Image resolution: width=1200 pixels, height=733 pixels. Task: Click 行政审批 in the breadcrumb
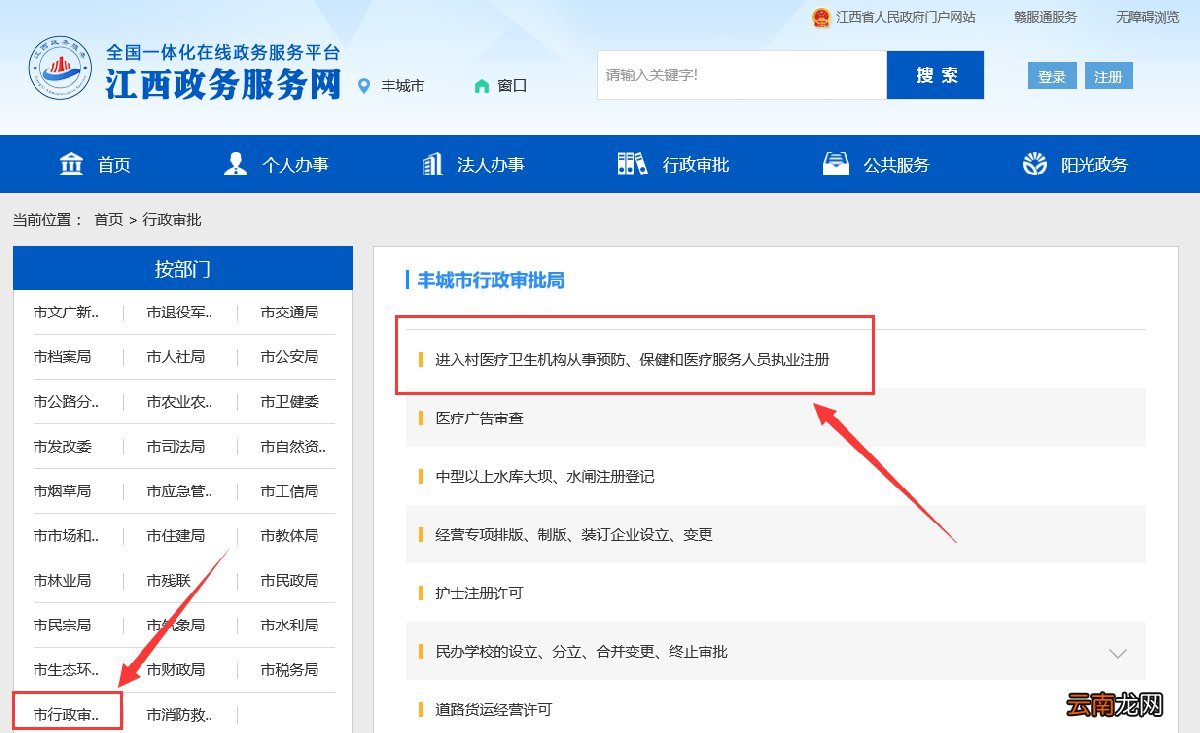pos(172,219)
